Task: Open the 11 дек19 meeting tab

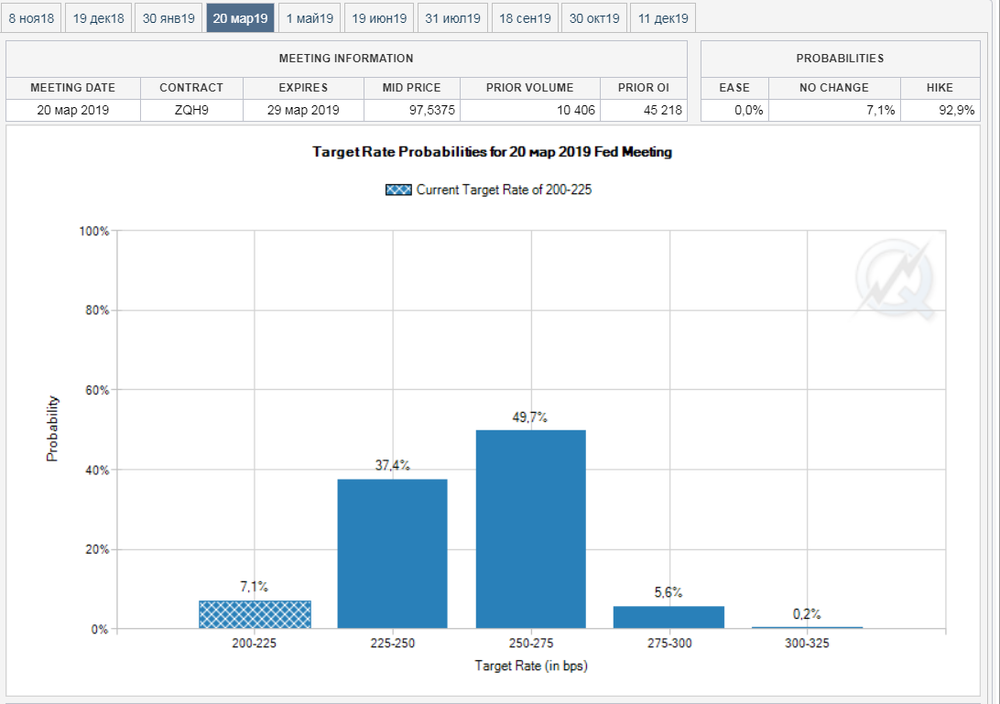Action: (x=663, y=18)
